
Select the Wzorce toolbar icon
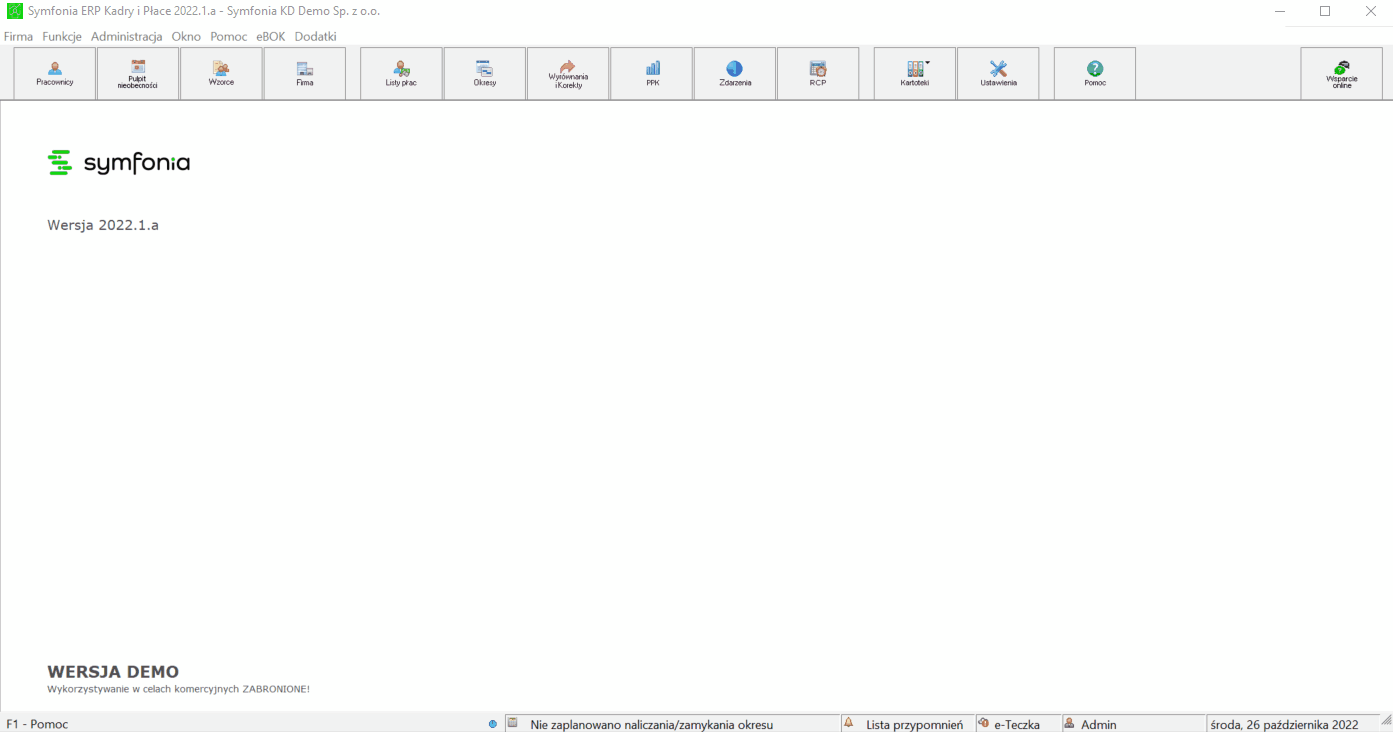(x=221, y=73)
